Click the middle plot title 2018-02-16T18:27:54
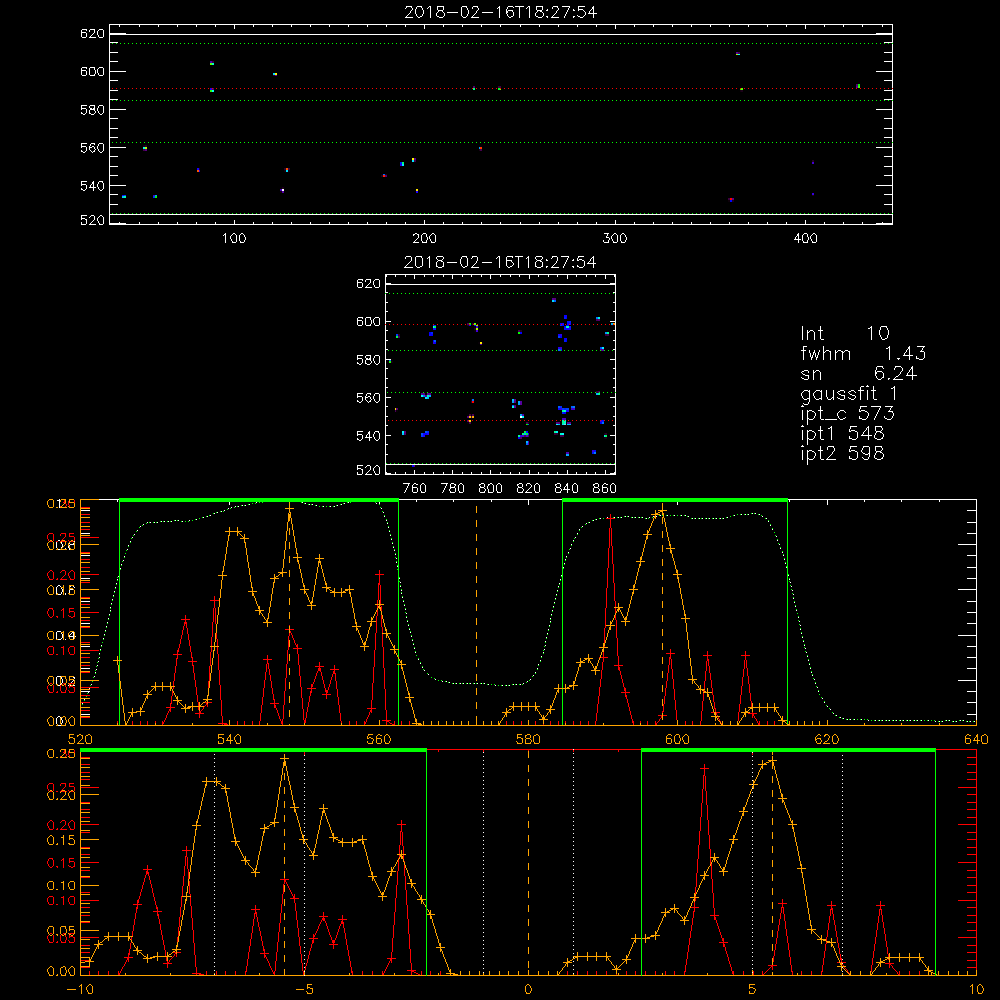The height and width of the screenshot is (1000, 1000). coord(501,262)
